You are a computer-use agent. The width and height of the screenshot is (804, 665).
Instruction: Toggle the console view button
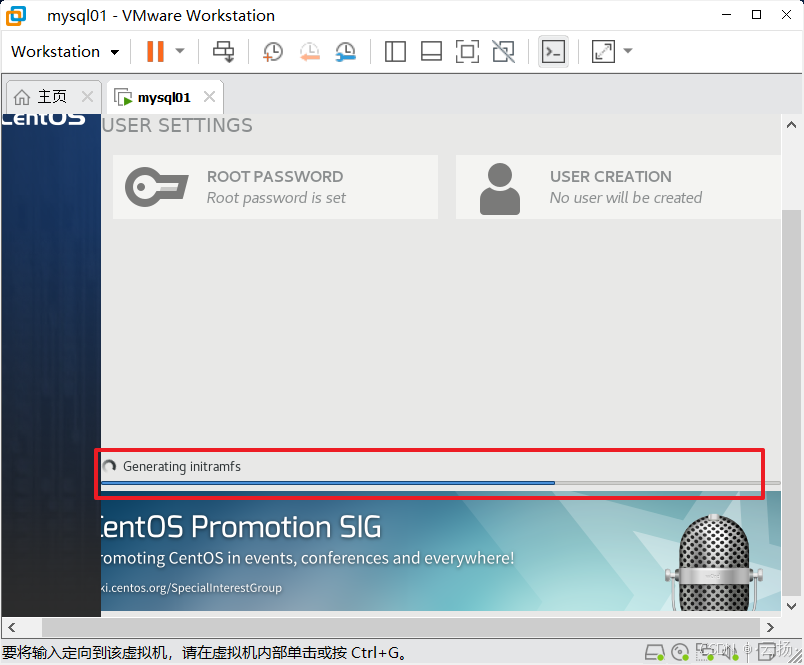553,51
